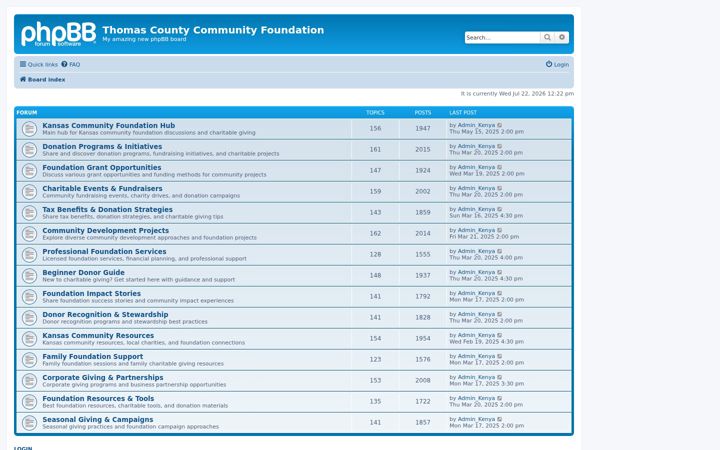Click the forum icon beside Foundation Grant Opportunities
Viewport: 720px width, 450px height.
[x=29, y=171]
